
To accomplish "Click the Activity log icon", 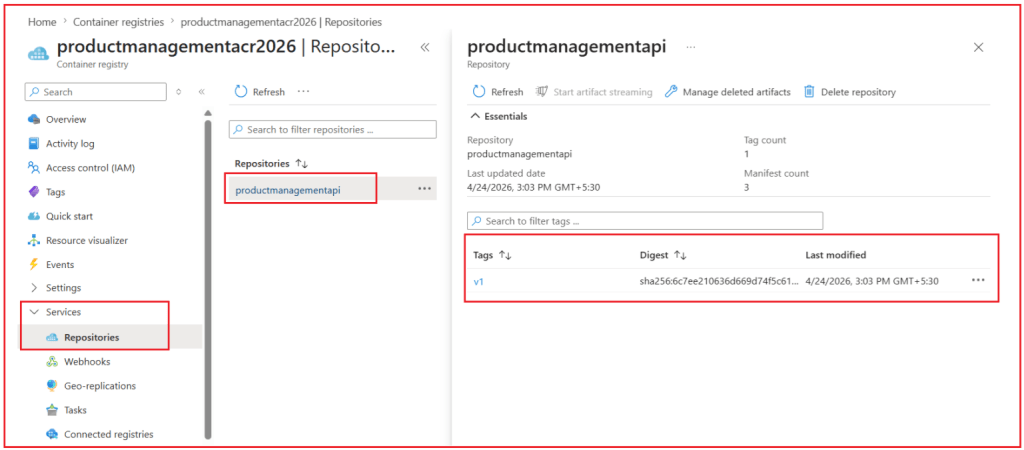I will click(x=34, y=144).
